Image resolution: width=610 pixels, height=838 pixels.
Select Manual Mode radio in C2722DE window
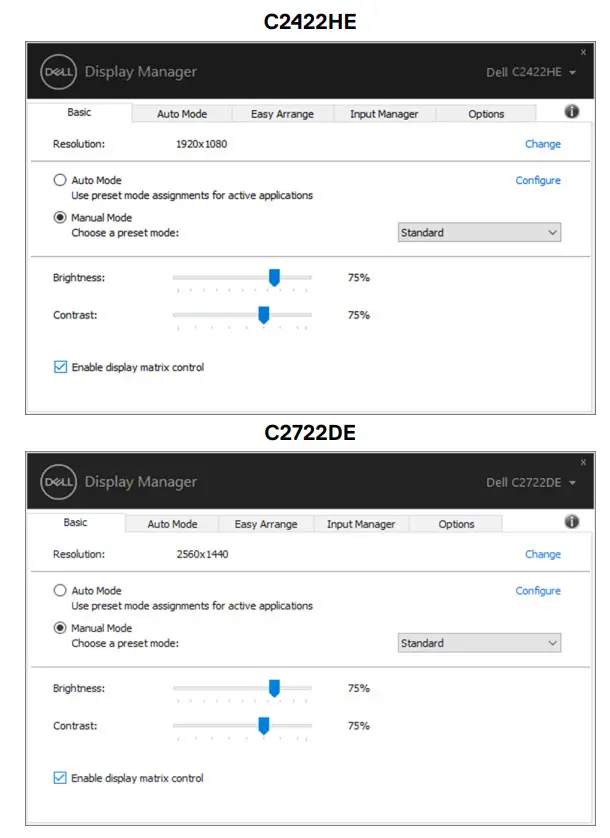coord(60,628)
